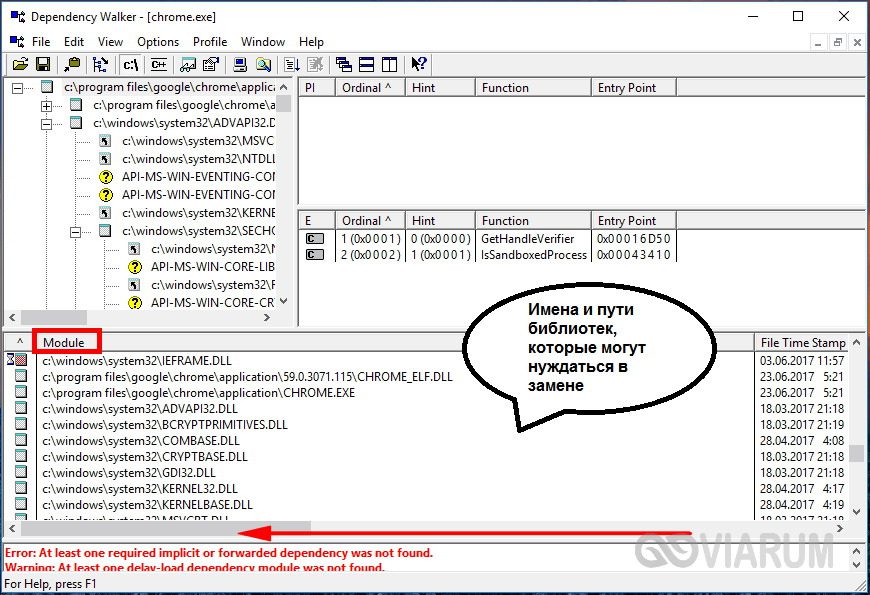
Task: Click the Tile Horizontally toolbar icon
Action: point(367,64)
